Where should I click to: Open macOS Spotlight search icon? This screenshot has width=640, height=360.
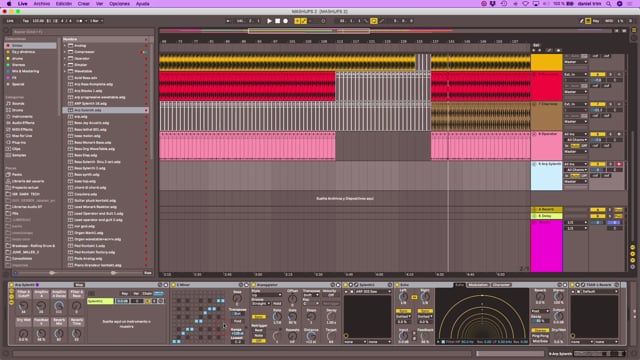608,4
